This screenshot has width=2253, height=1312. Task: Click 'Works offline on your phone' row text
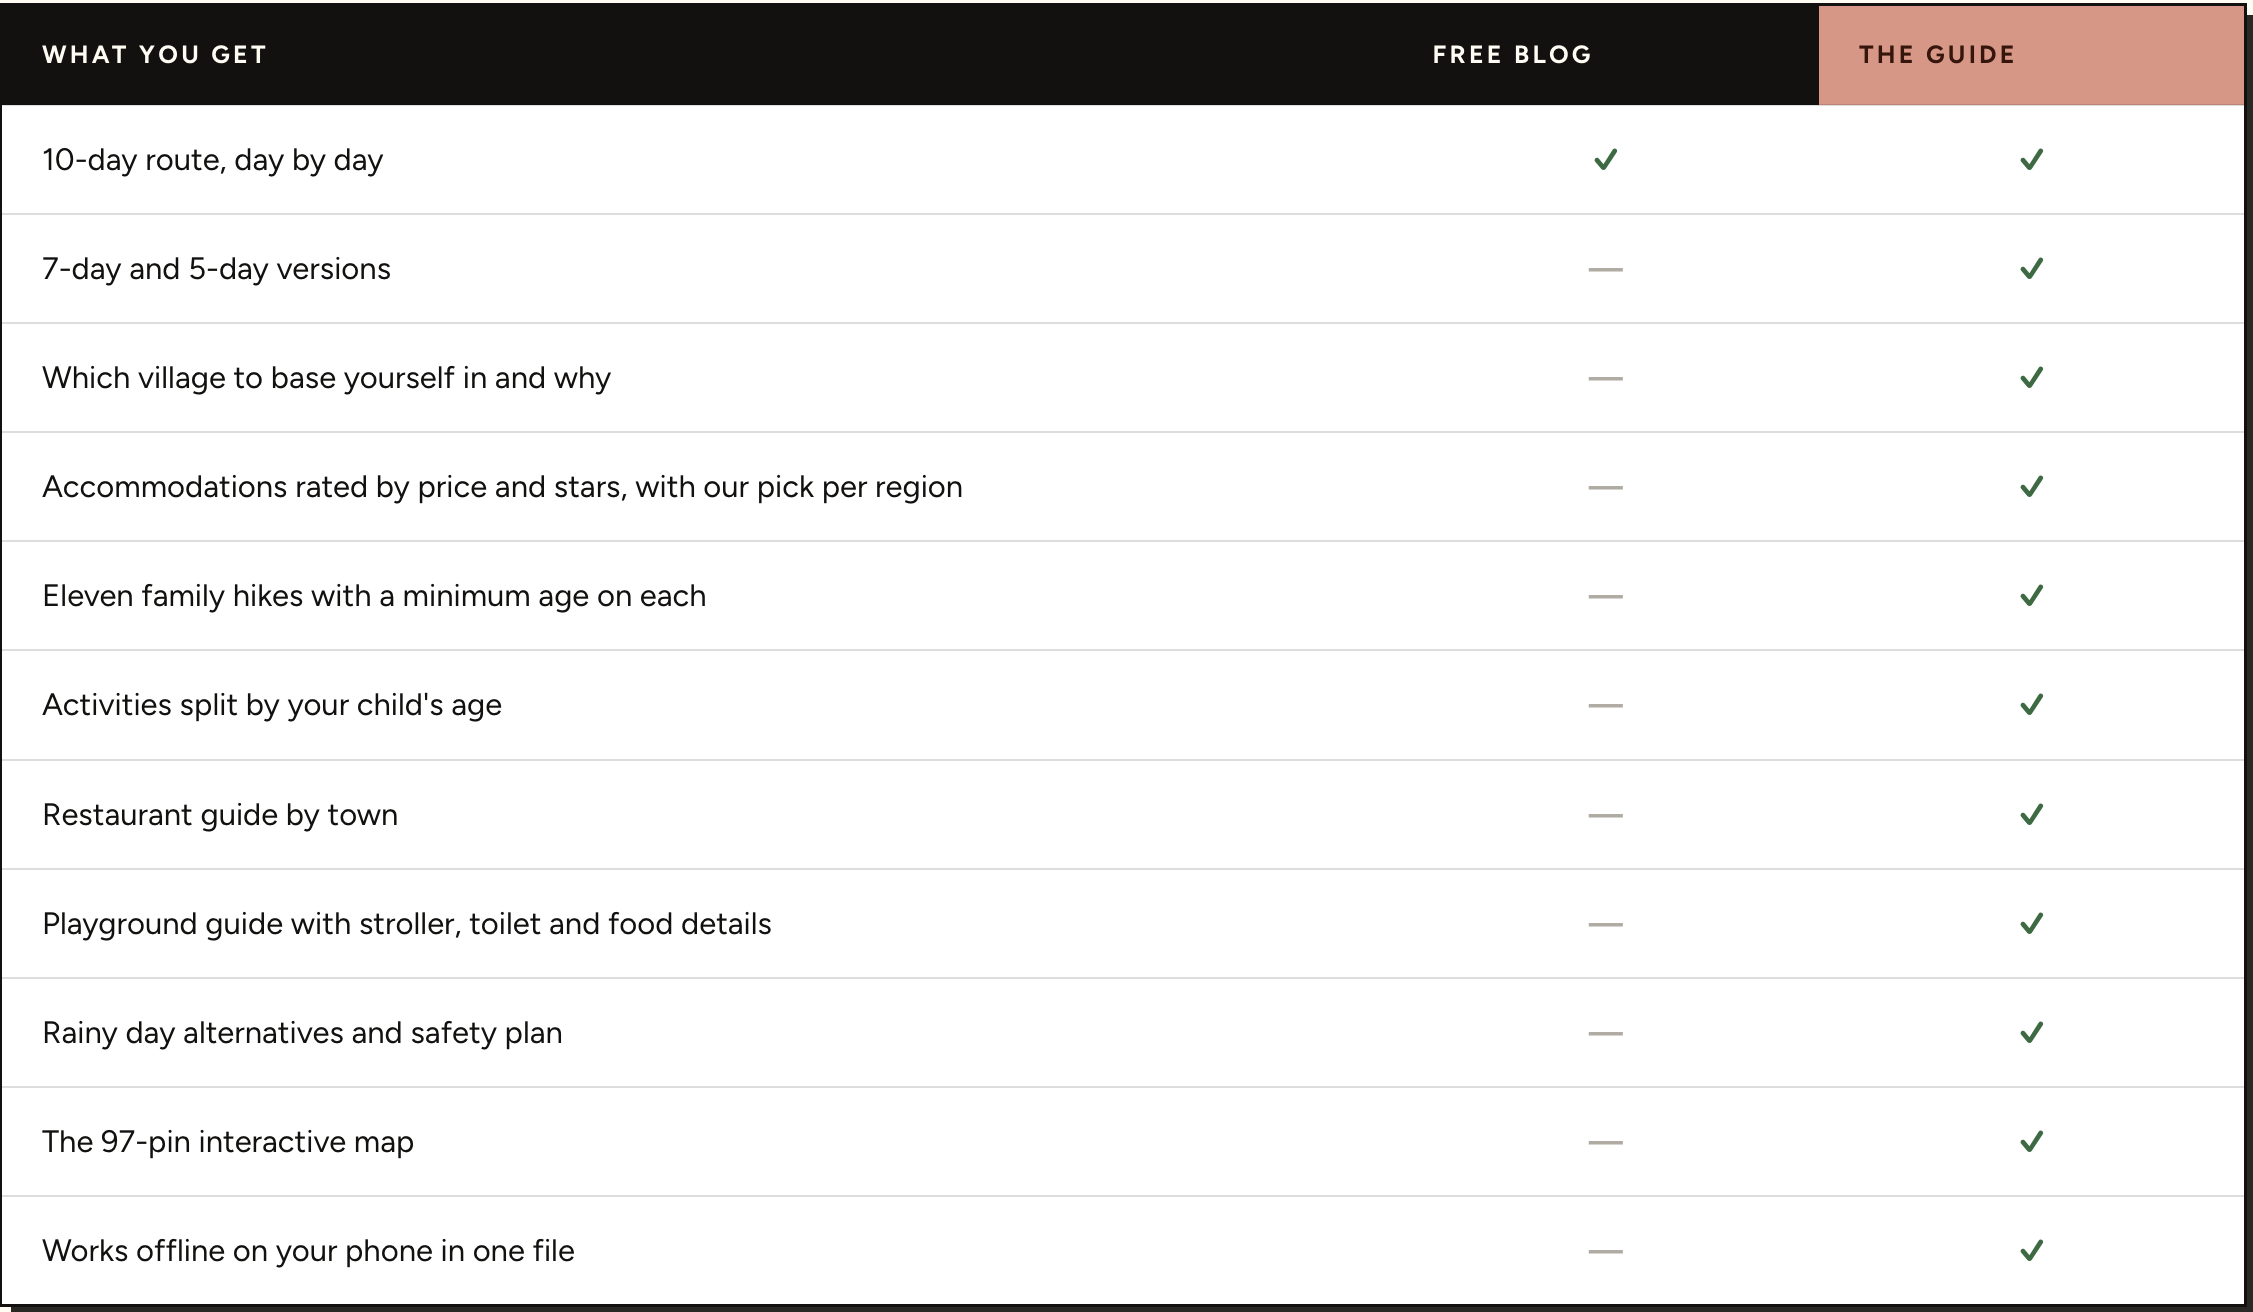[308, 1251]
